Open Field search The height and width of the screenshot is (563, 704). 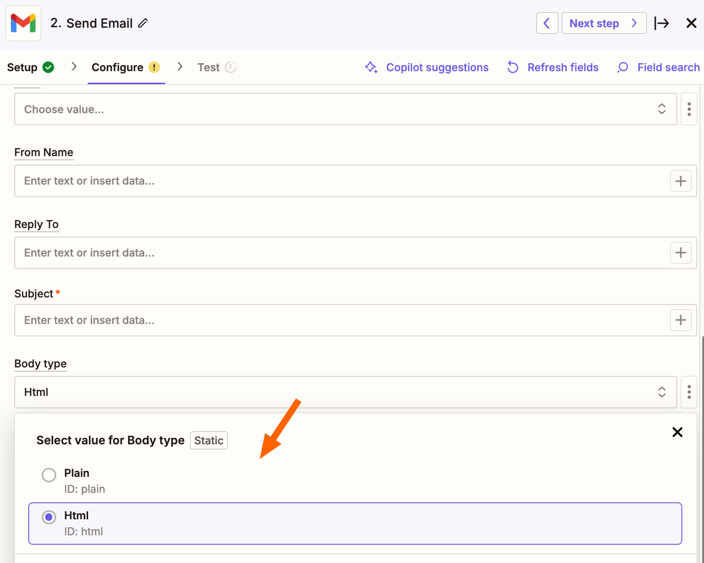657,67
